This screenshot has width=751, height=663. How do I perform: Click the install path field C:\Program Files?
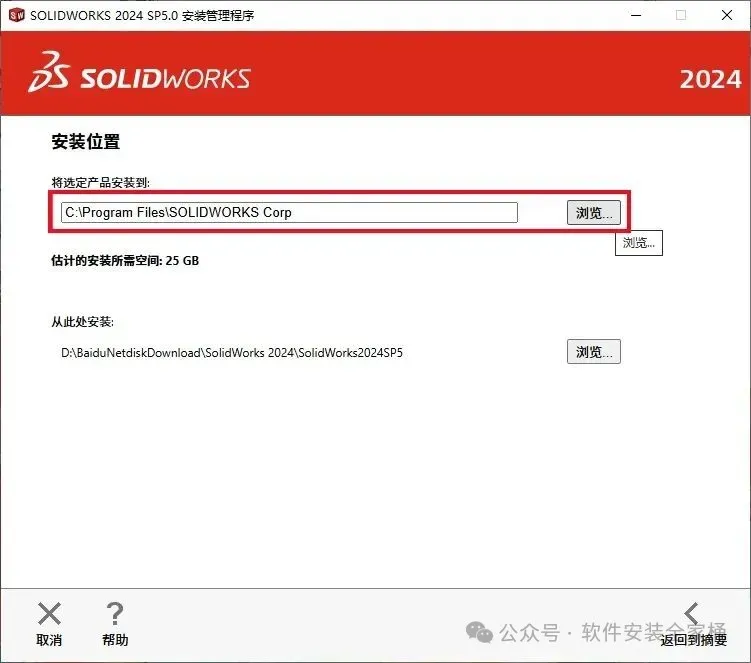289,212
